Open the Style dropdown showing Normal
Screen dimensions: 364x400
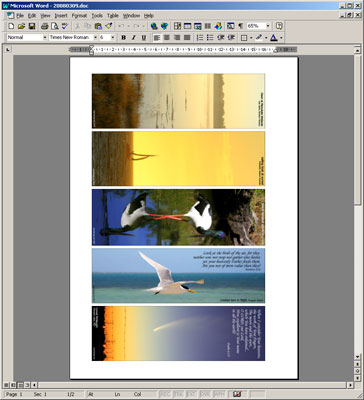tap(45, 38)
